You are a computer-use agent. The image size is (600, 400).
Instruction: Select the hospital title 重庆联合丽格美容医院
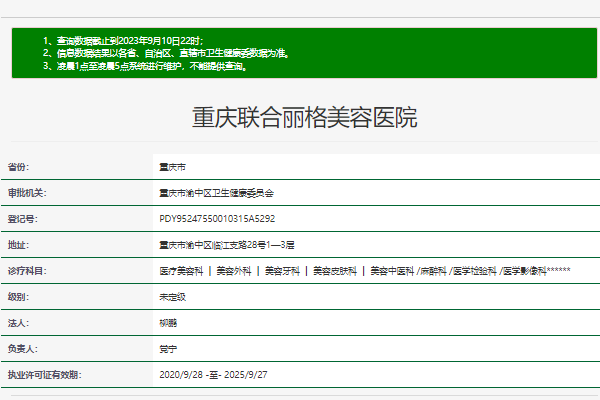(x=305, y=117)
